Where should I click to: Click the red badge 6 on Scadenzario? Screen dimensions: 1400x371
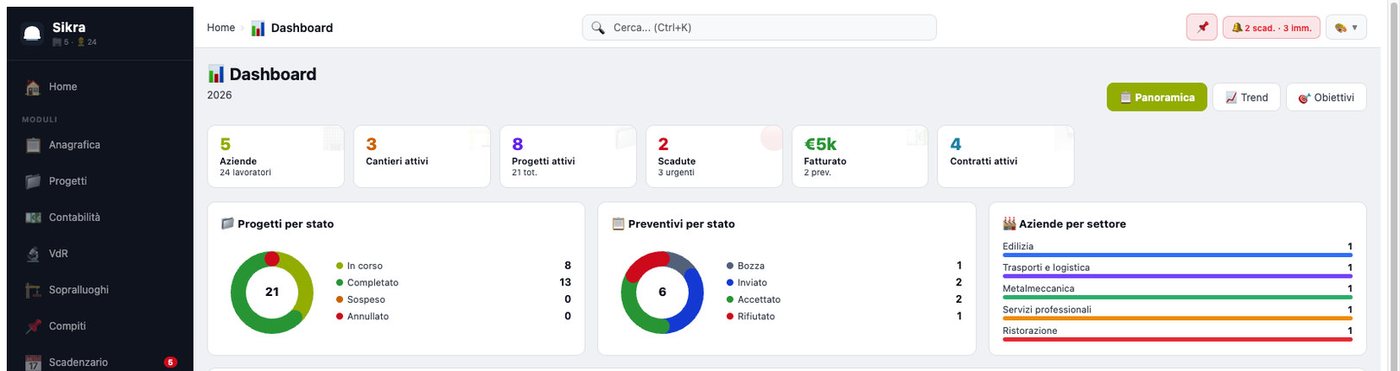(170, 362)
